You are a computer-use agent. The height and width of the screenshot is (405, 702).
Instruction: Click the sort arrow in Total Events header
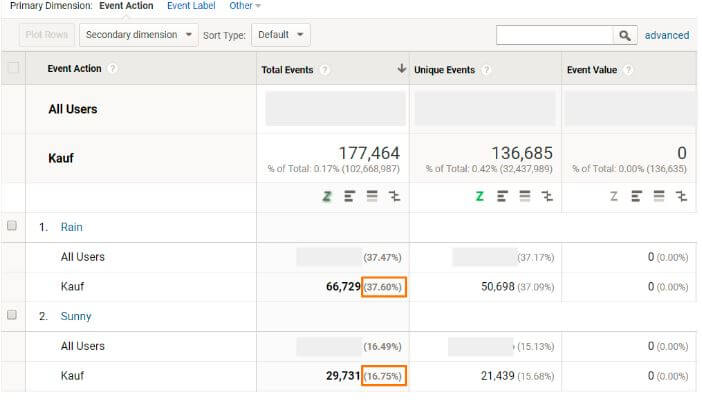[401, 69]
